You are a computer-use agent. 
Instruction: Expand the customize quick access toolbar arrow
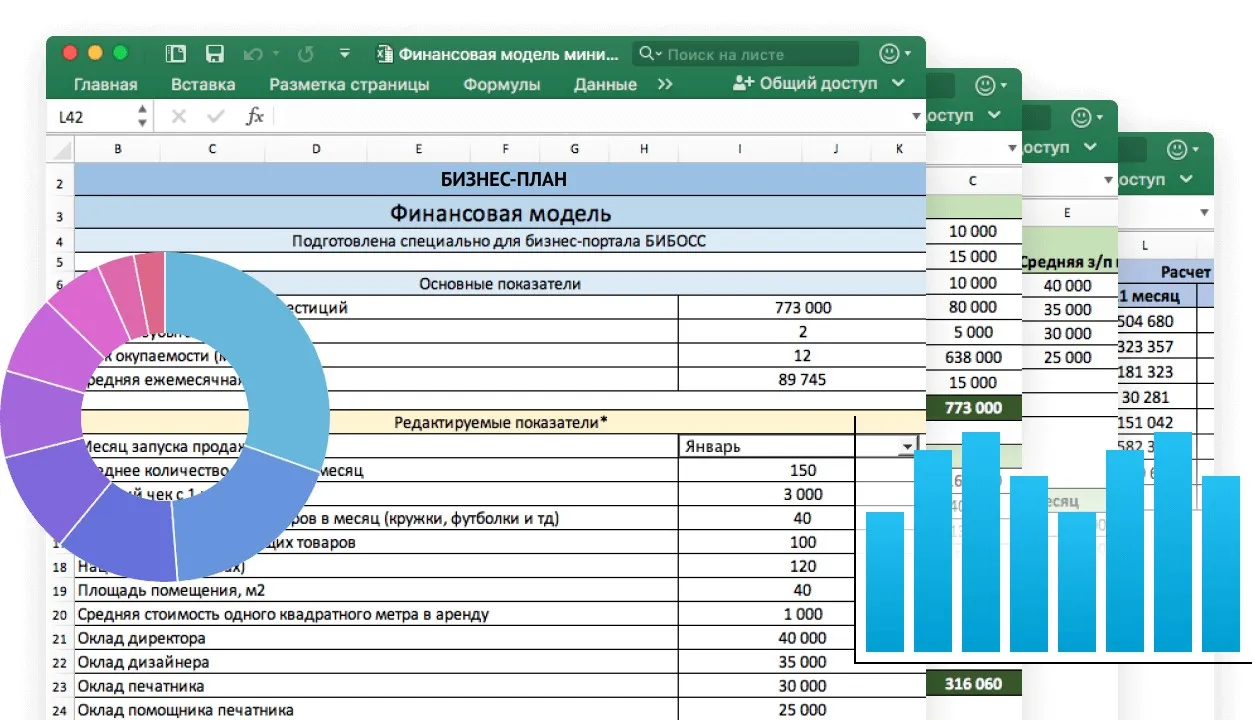(345, 54)
